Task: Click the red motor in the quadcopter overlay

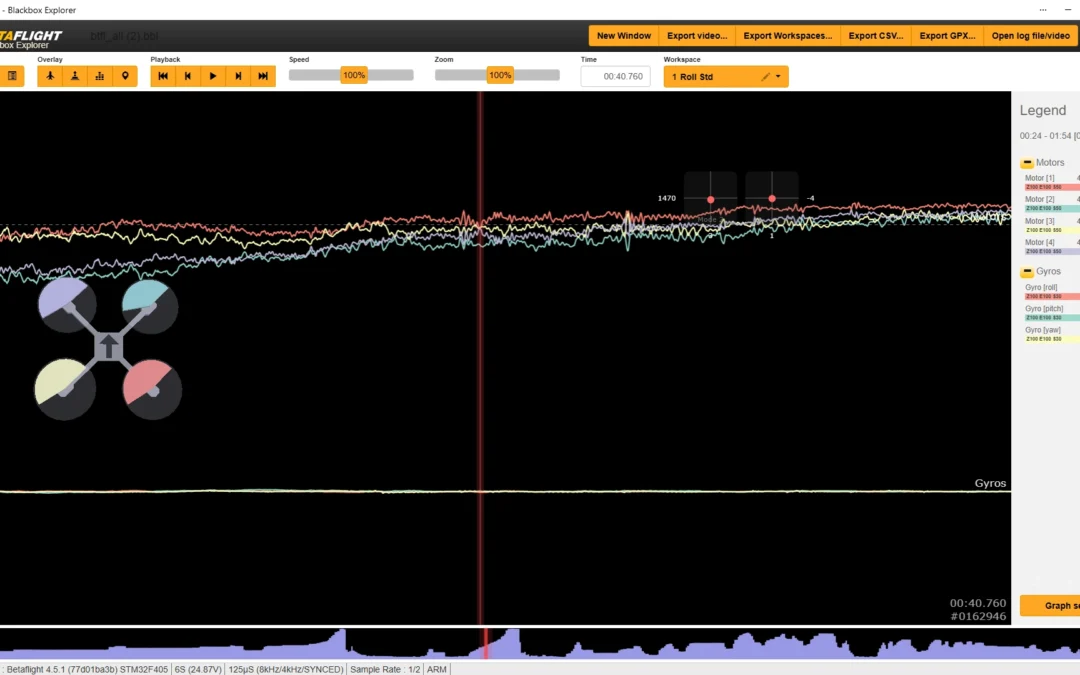Action: (x=152, y=389)
